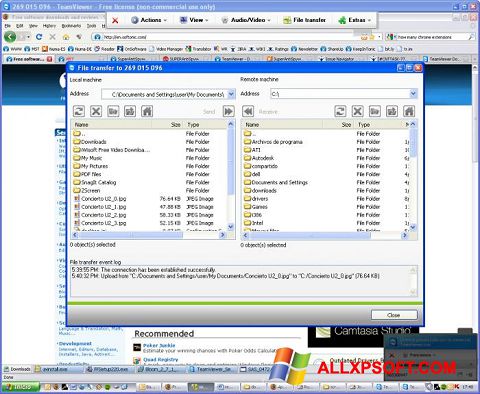Click local list scroll down arrow

231,227
